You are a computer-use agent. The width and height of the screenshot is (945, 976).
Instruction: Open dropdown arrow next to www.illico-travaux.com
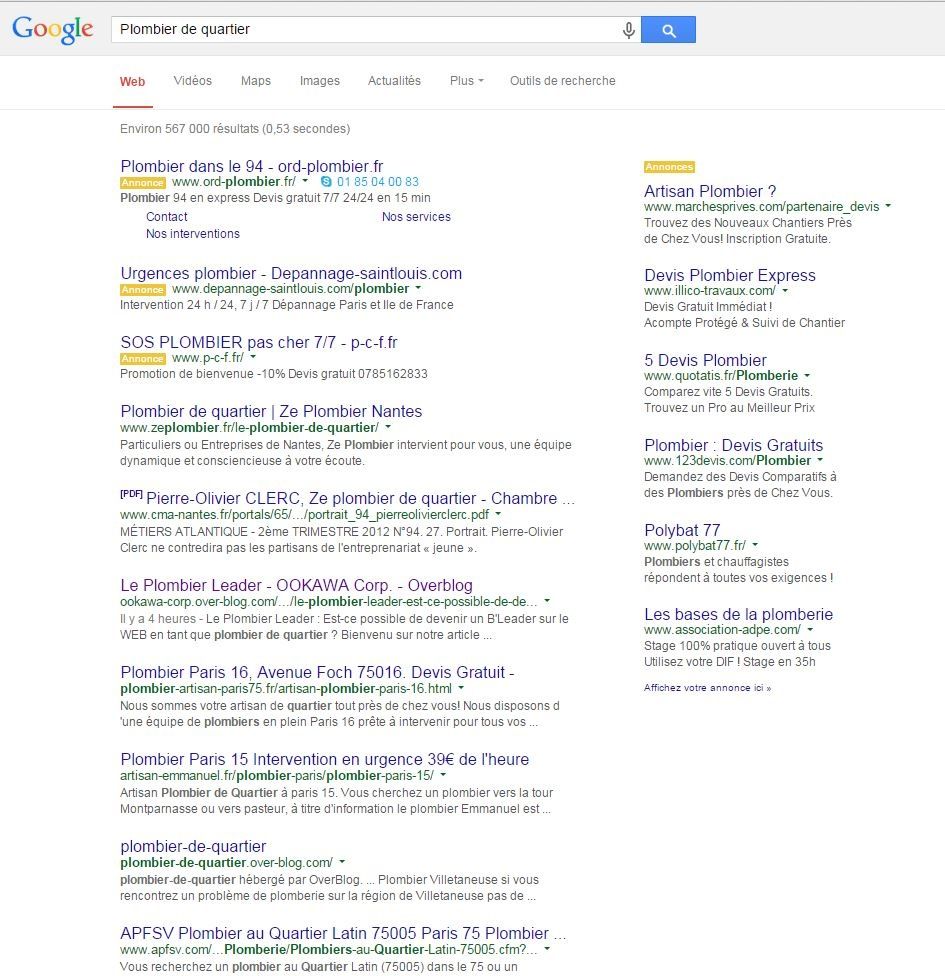click(x=785, y=290)
